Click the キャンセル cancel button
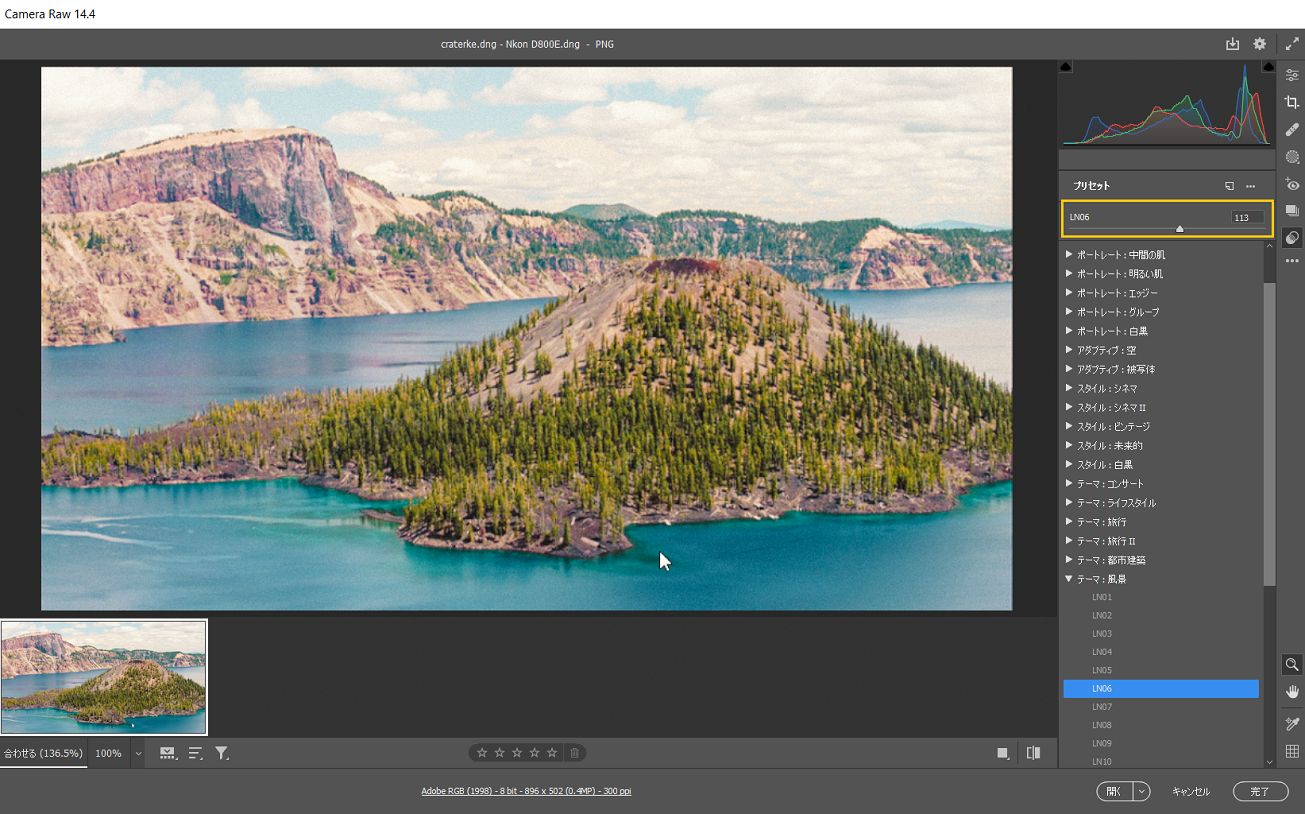Screen dimensions: 1305x814 coord(1191,791)
